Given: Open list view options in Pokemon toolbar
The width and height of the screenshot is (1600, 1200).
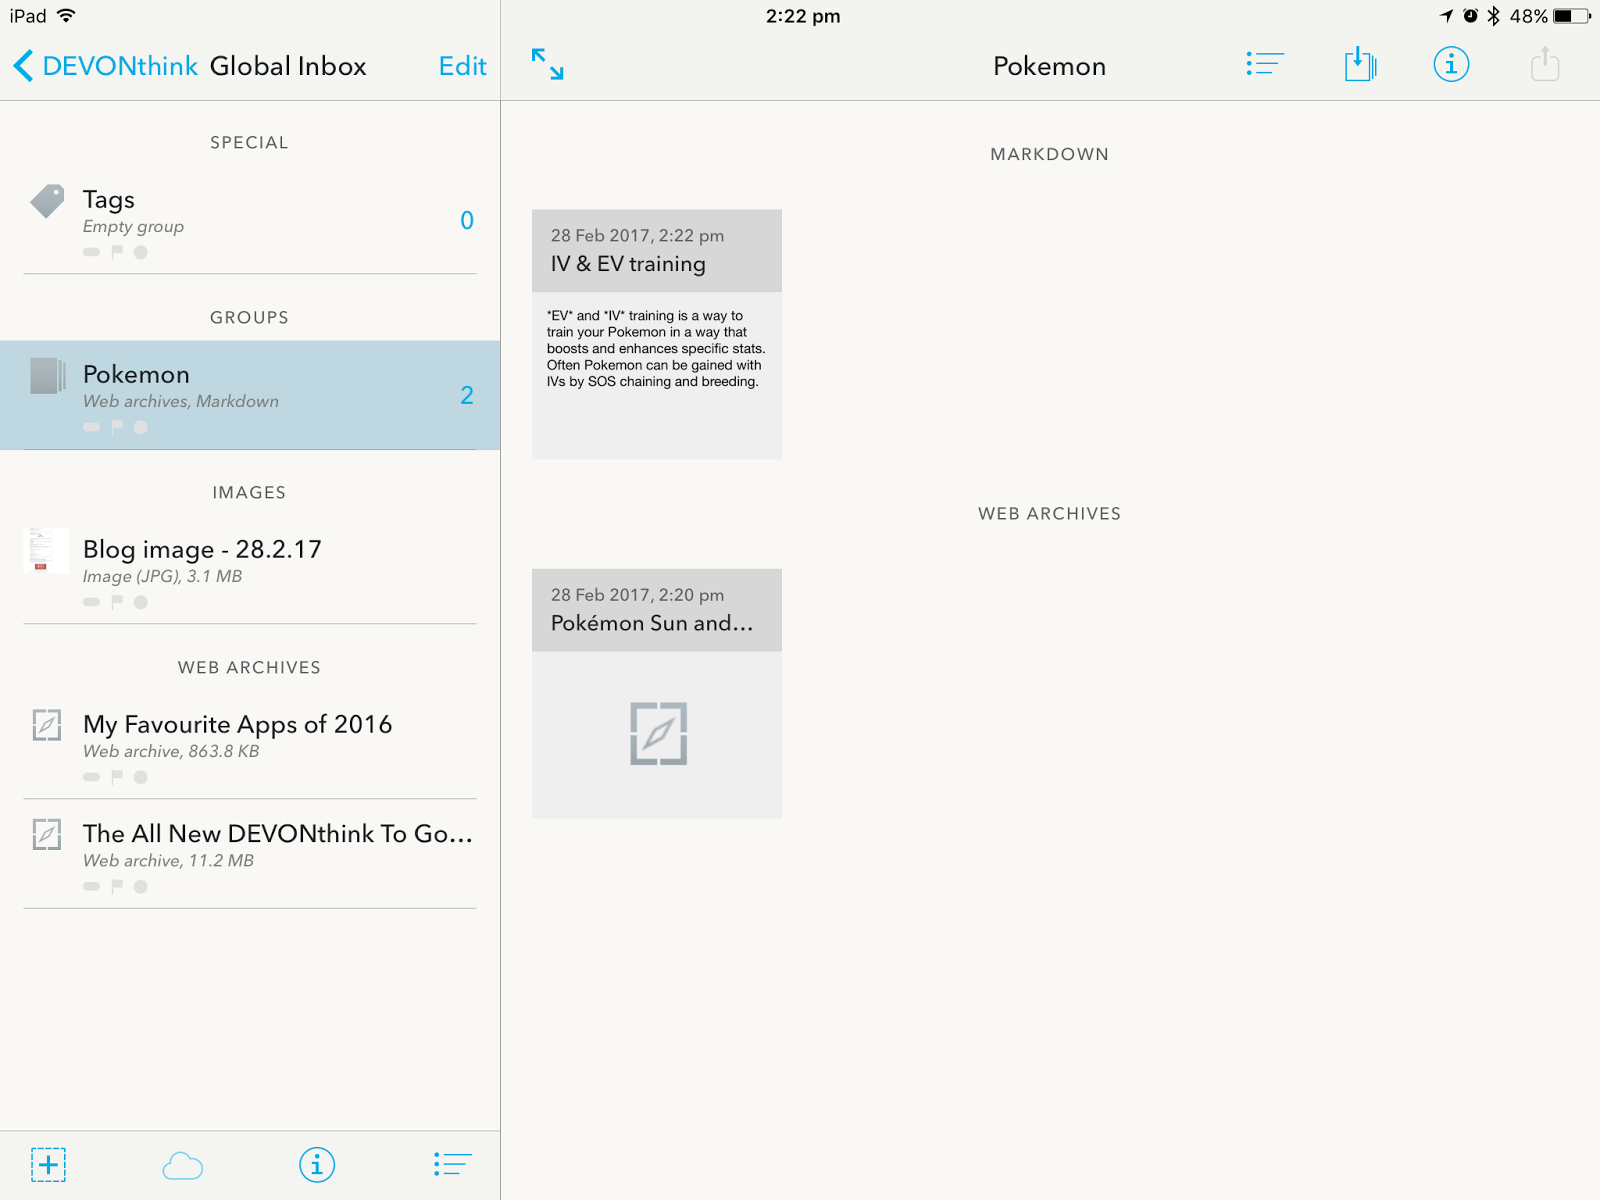Looking at the screenshot, I should tap(1264, 64).
